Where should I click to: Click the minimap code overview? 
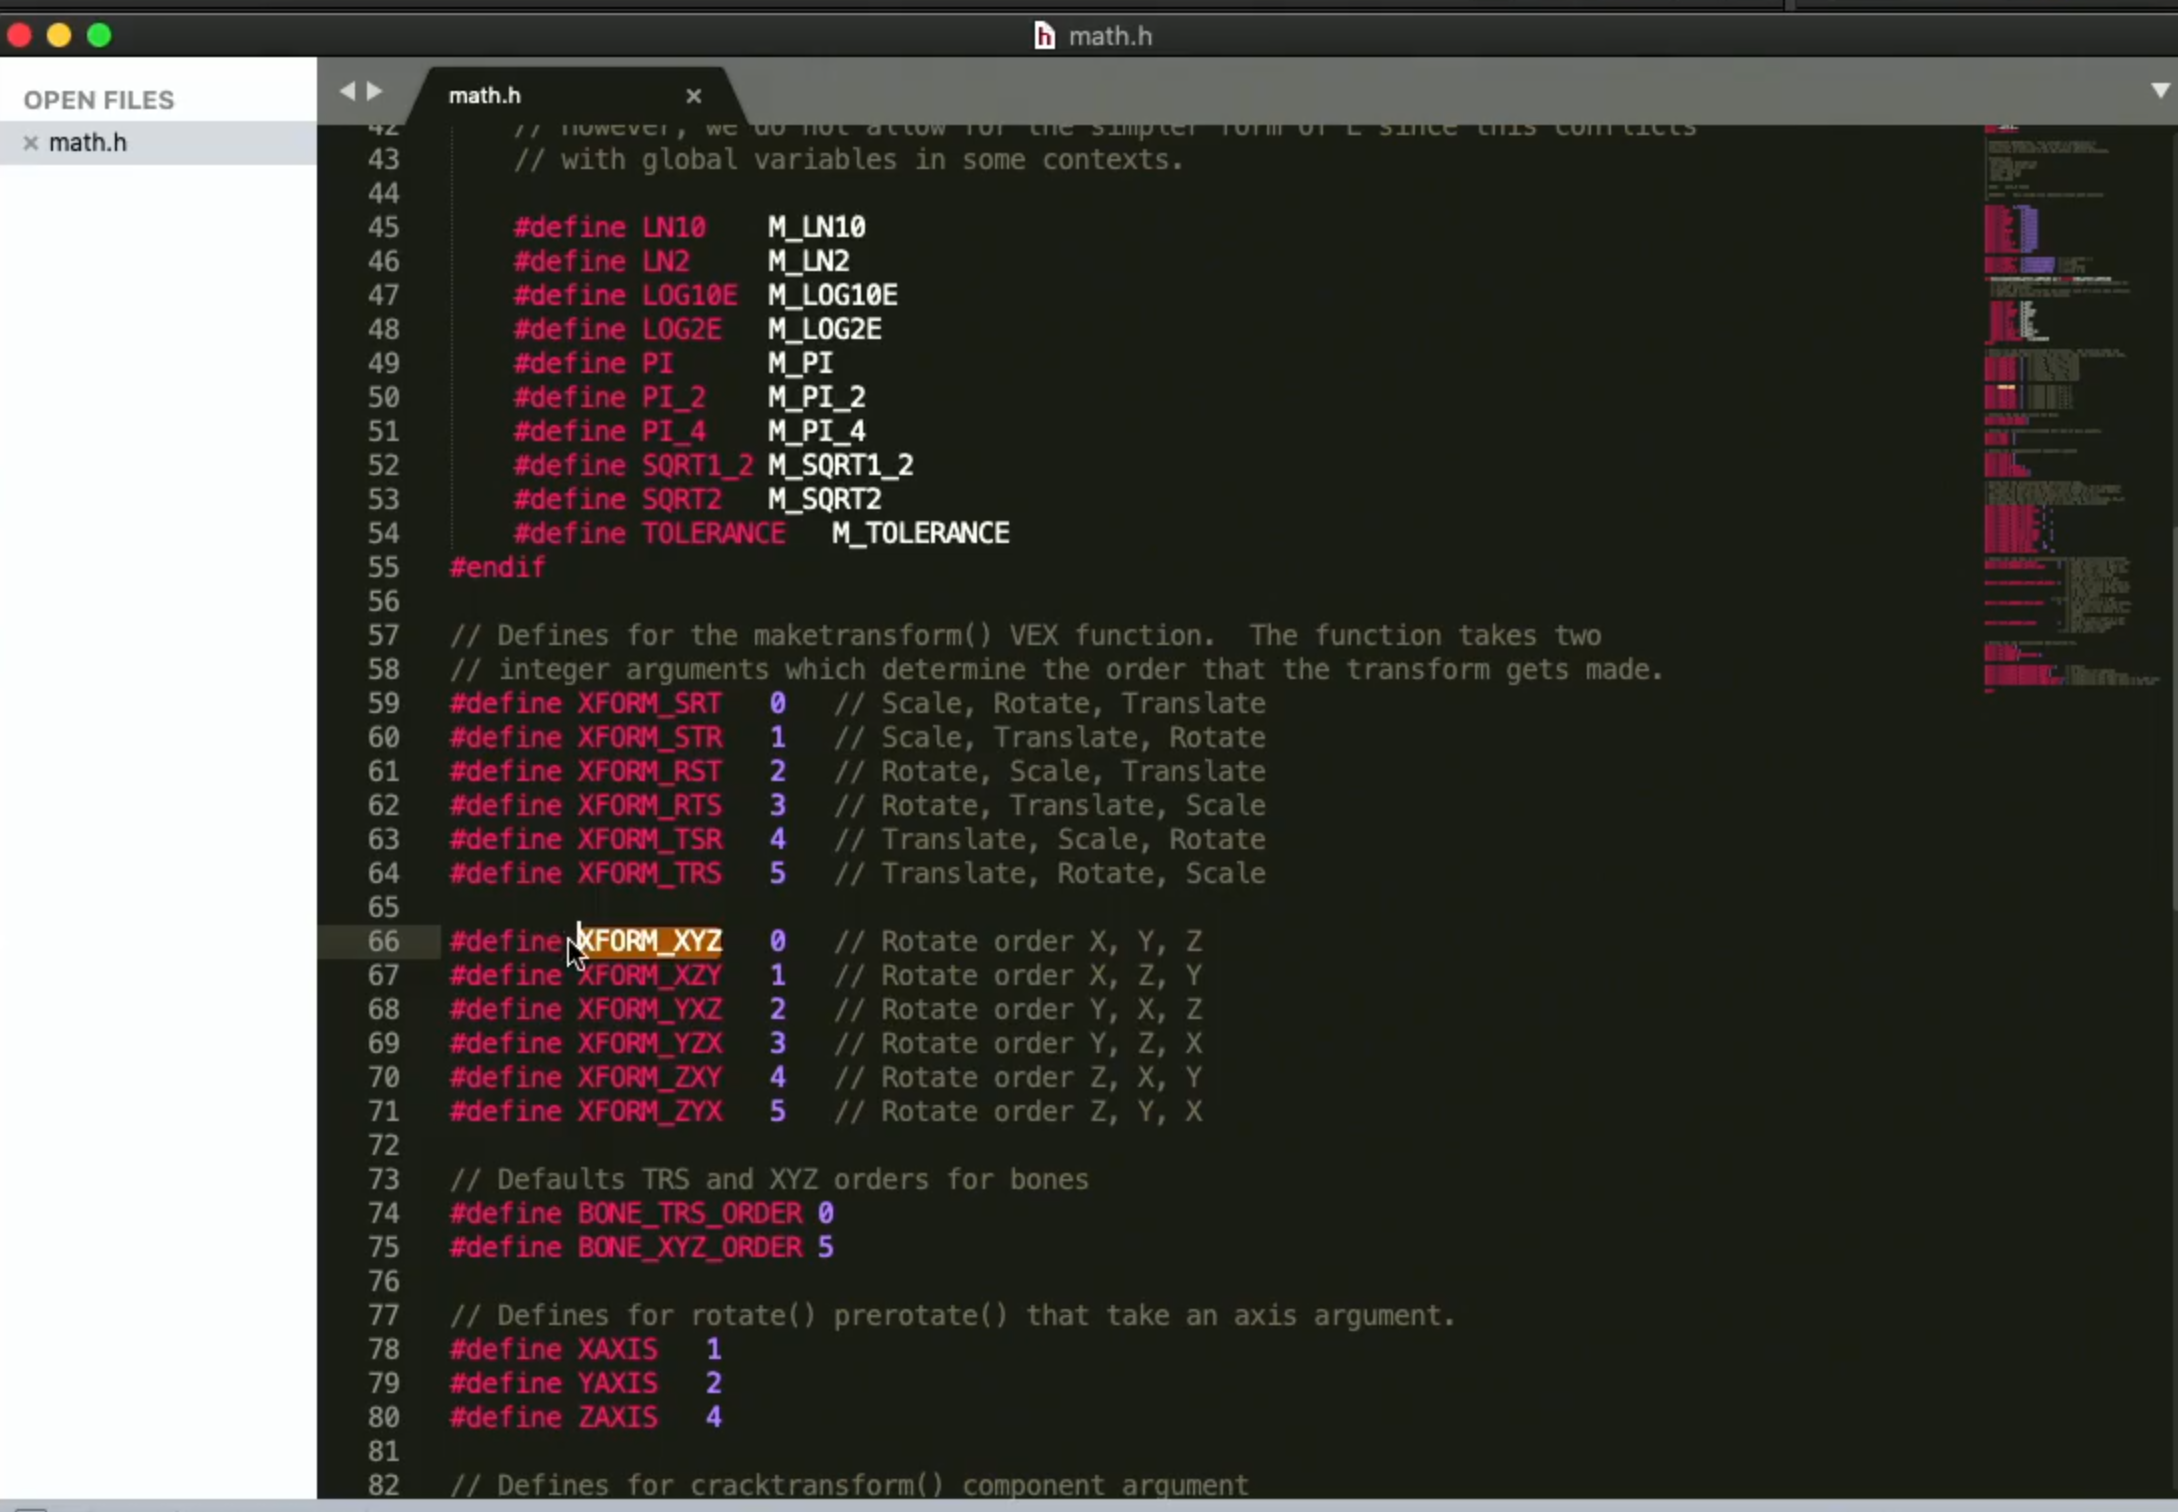[x=2070, y=410]
